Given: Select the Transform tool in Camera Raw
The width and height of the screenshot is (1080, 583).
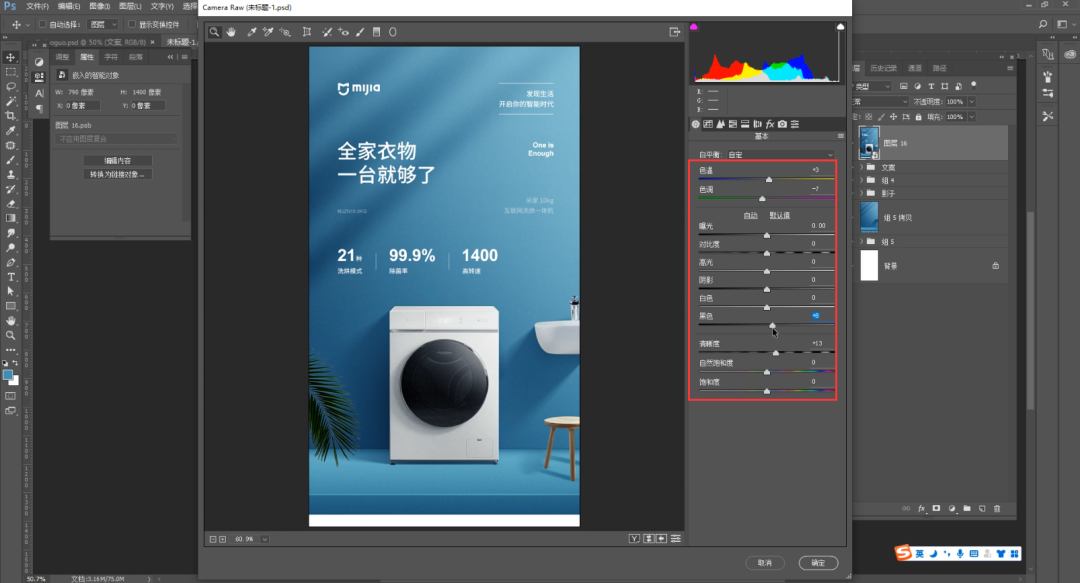Looking at the screenshot, I should 307,32.
